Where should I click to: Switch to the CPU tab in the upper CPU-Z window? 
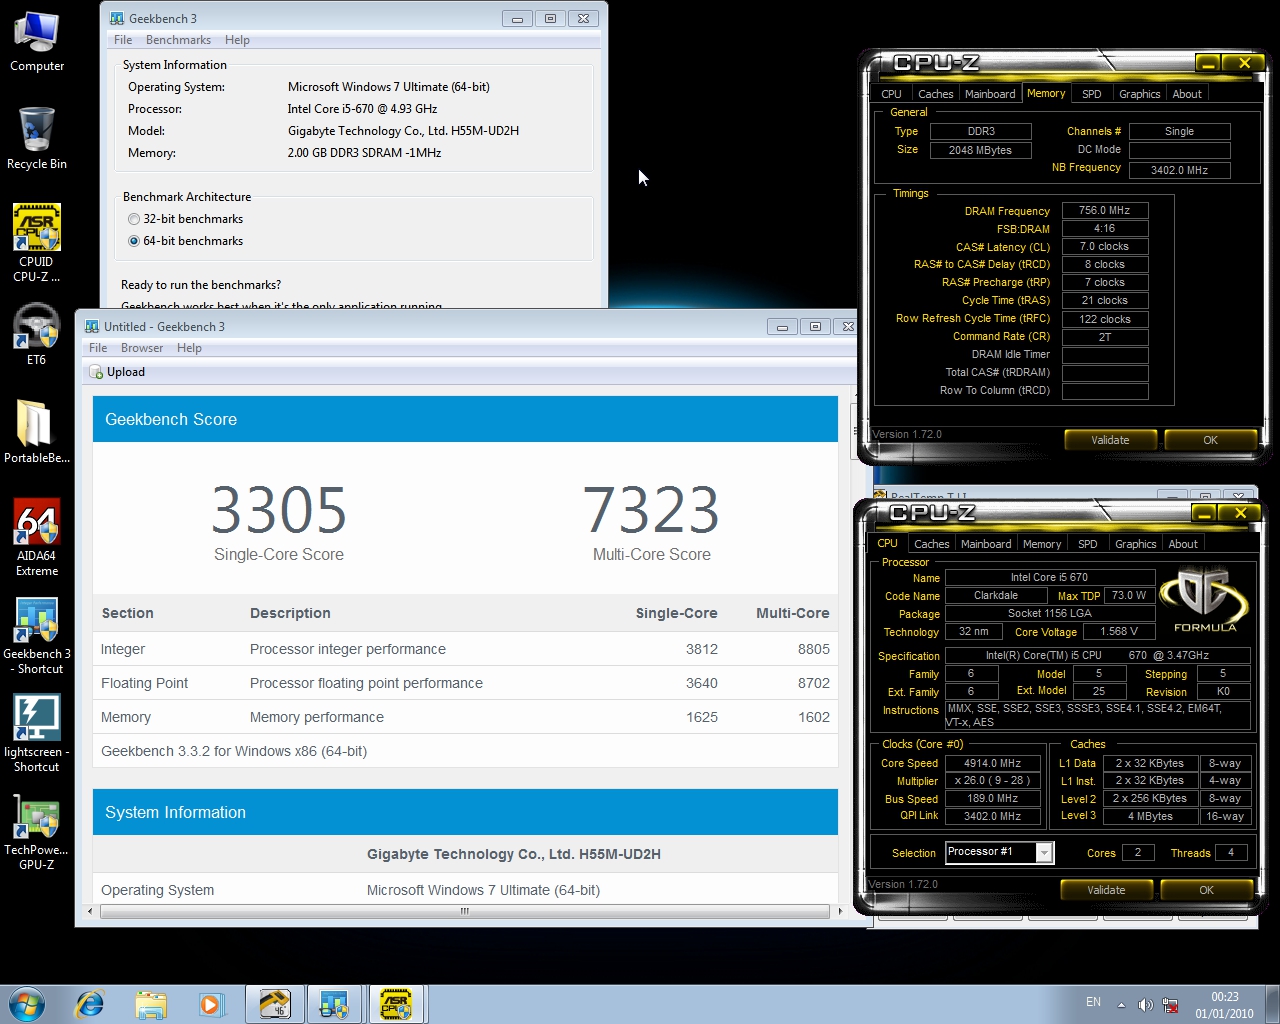click(892, 94)
